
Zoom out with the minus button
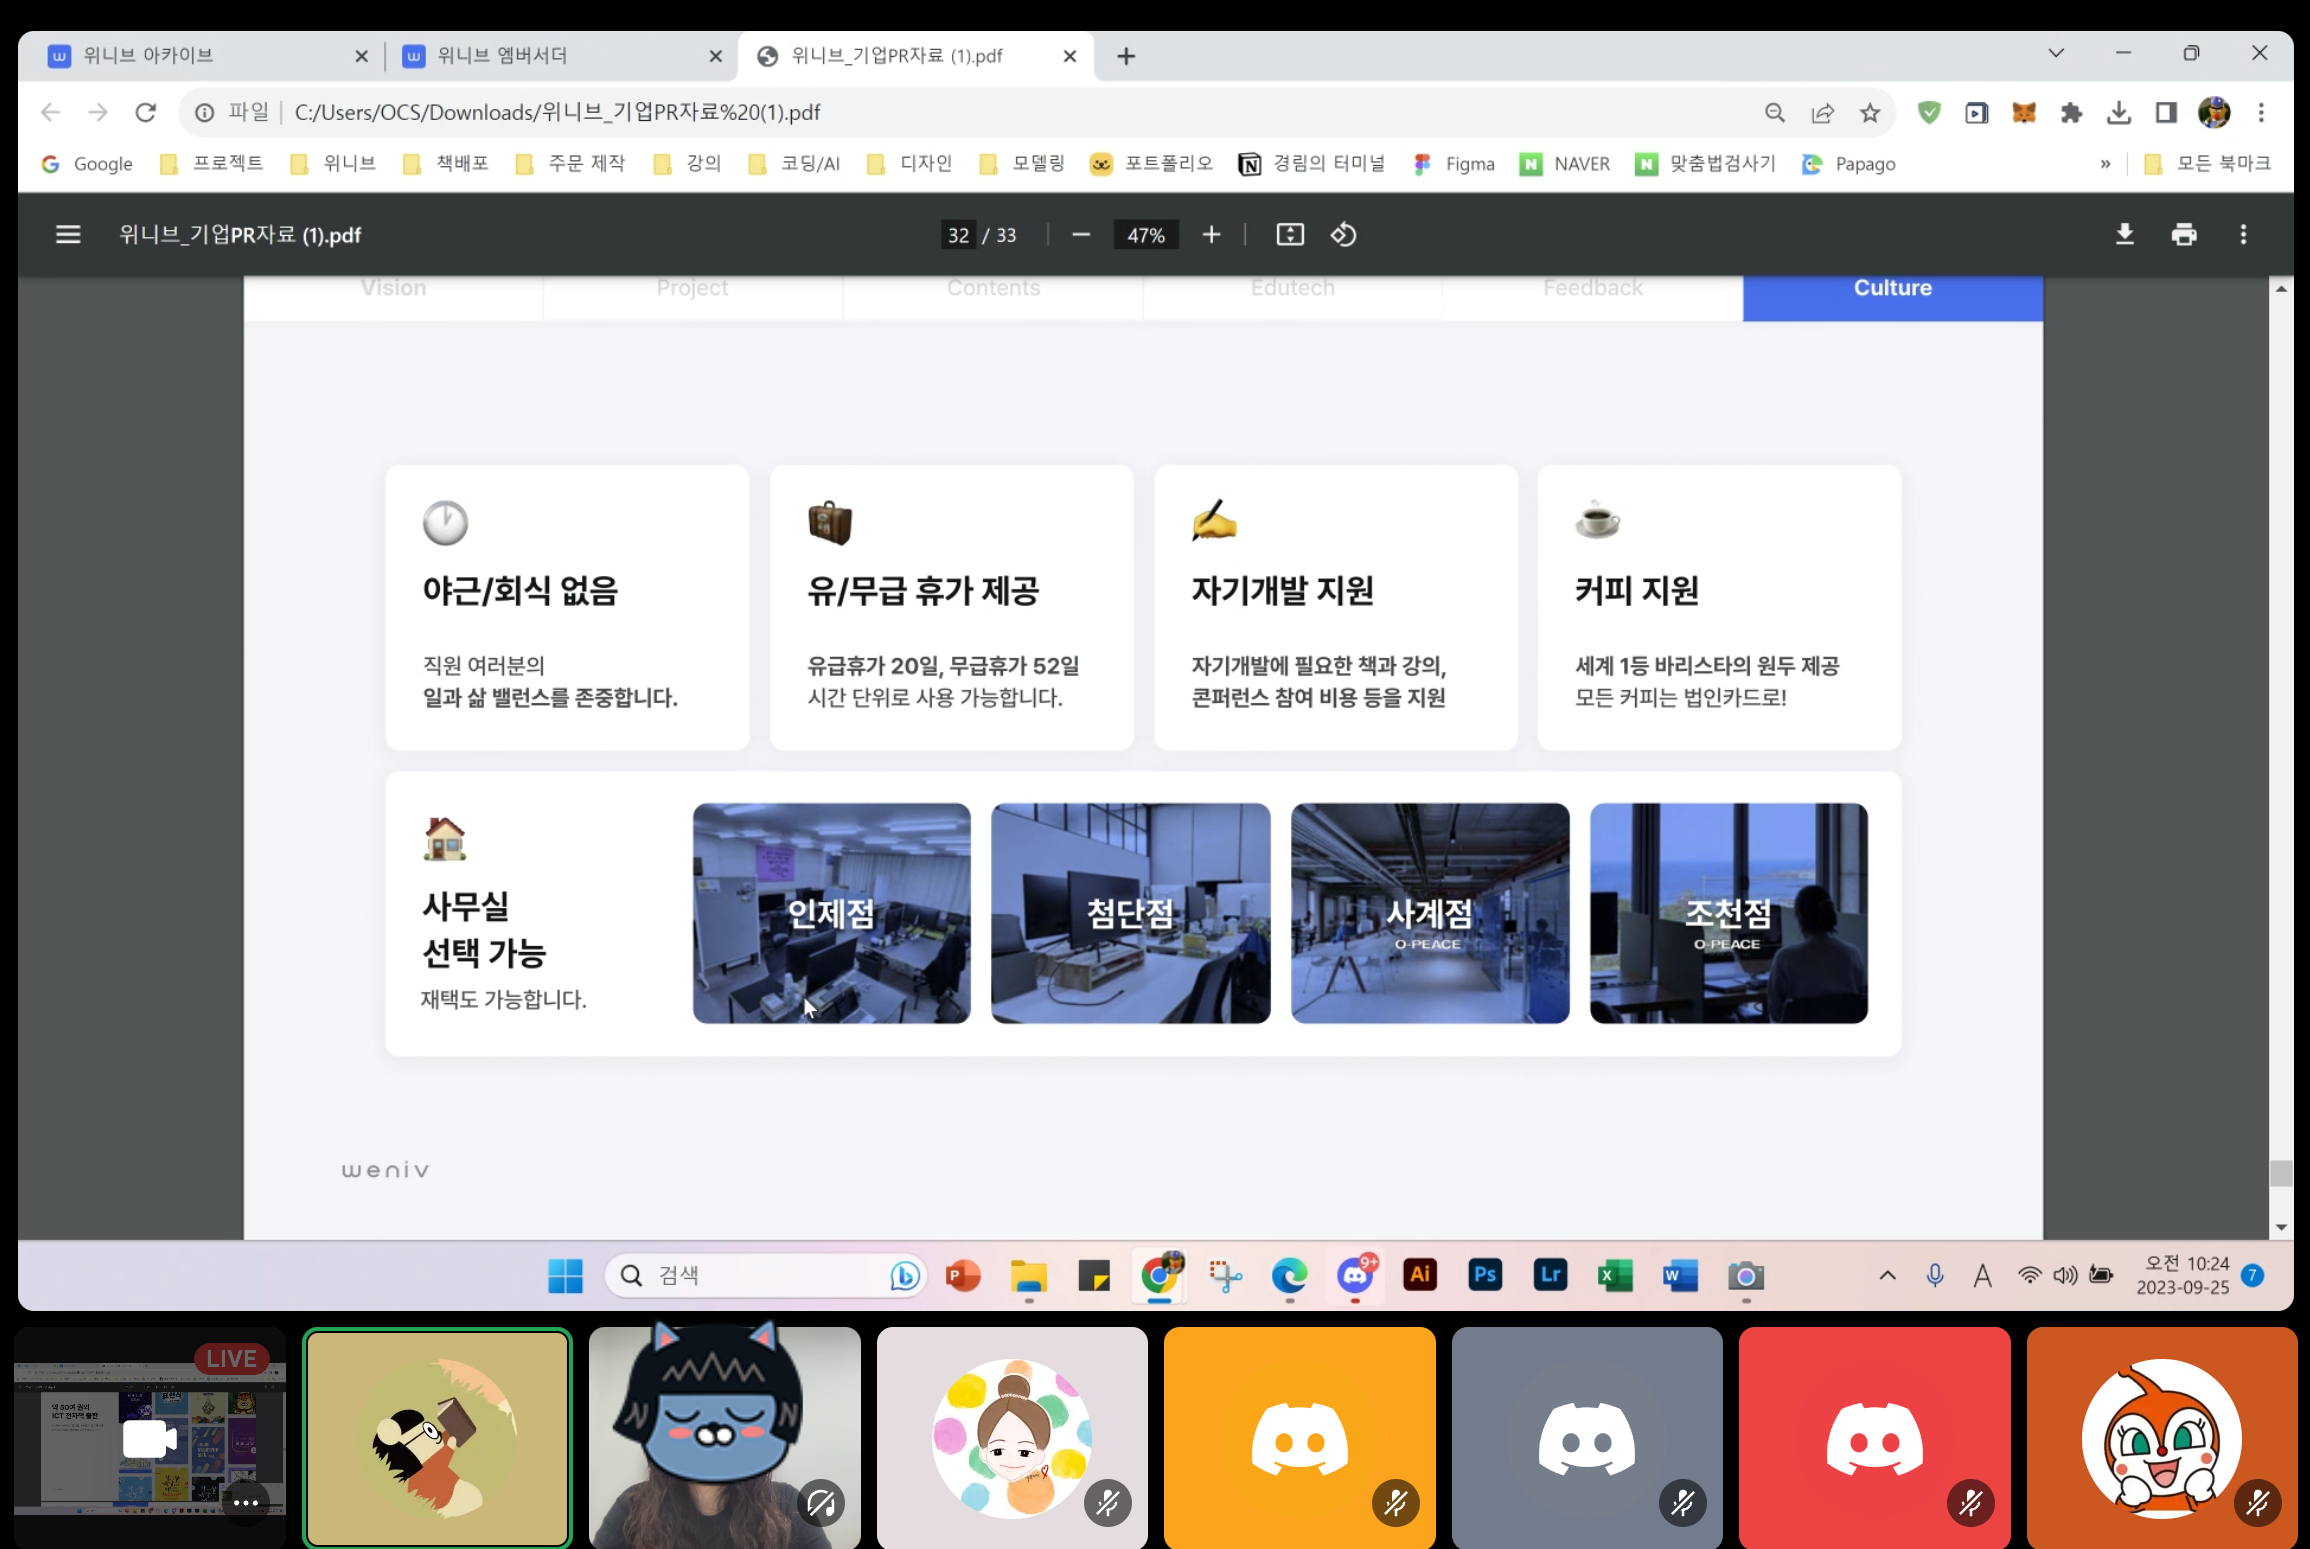pyautogui.click(x=1081, y=235)
